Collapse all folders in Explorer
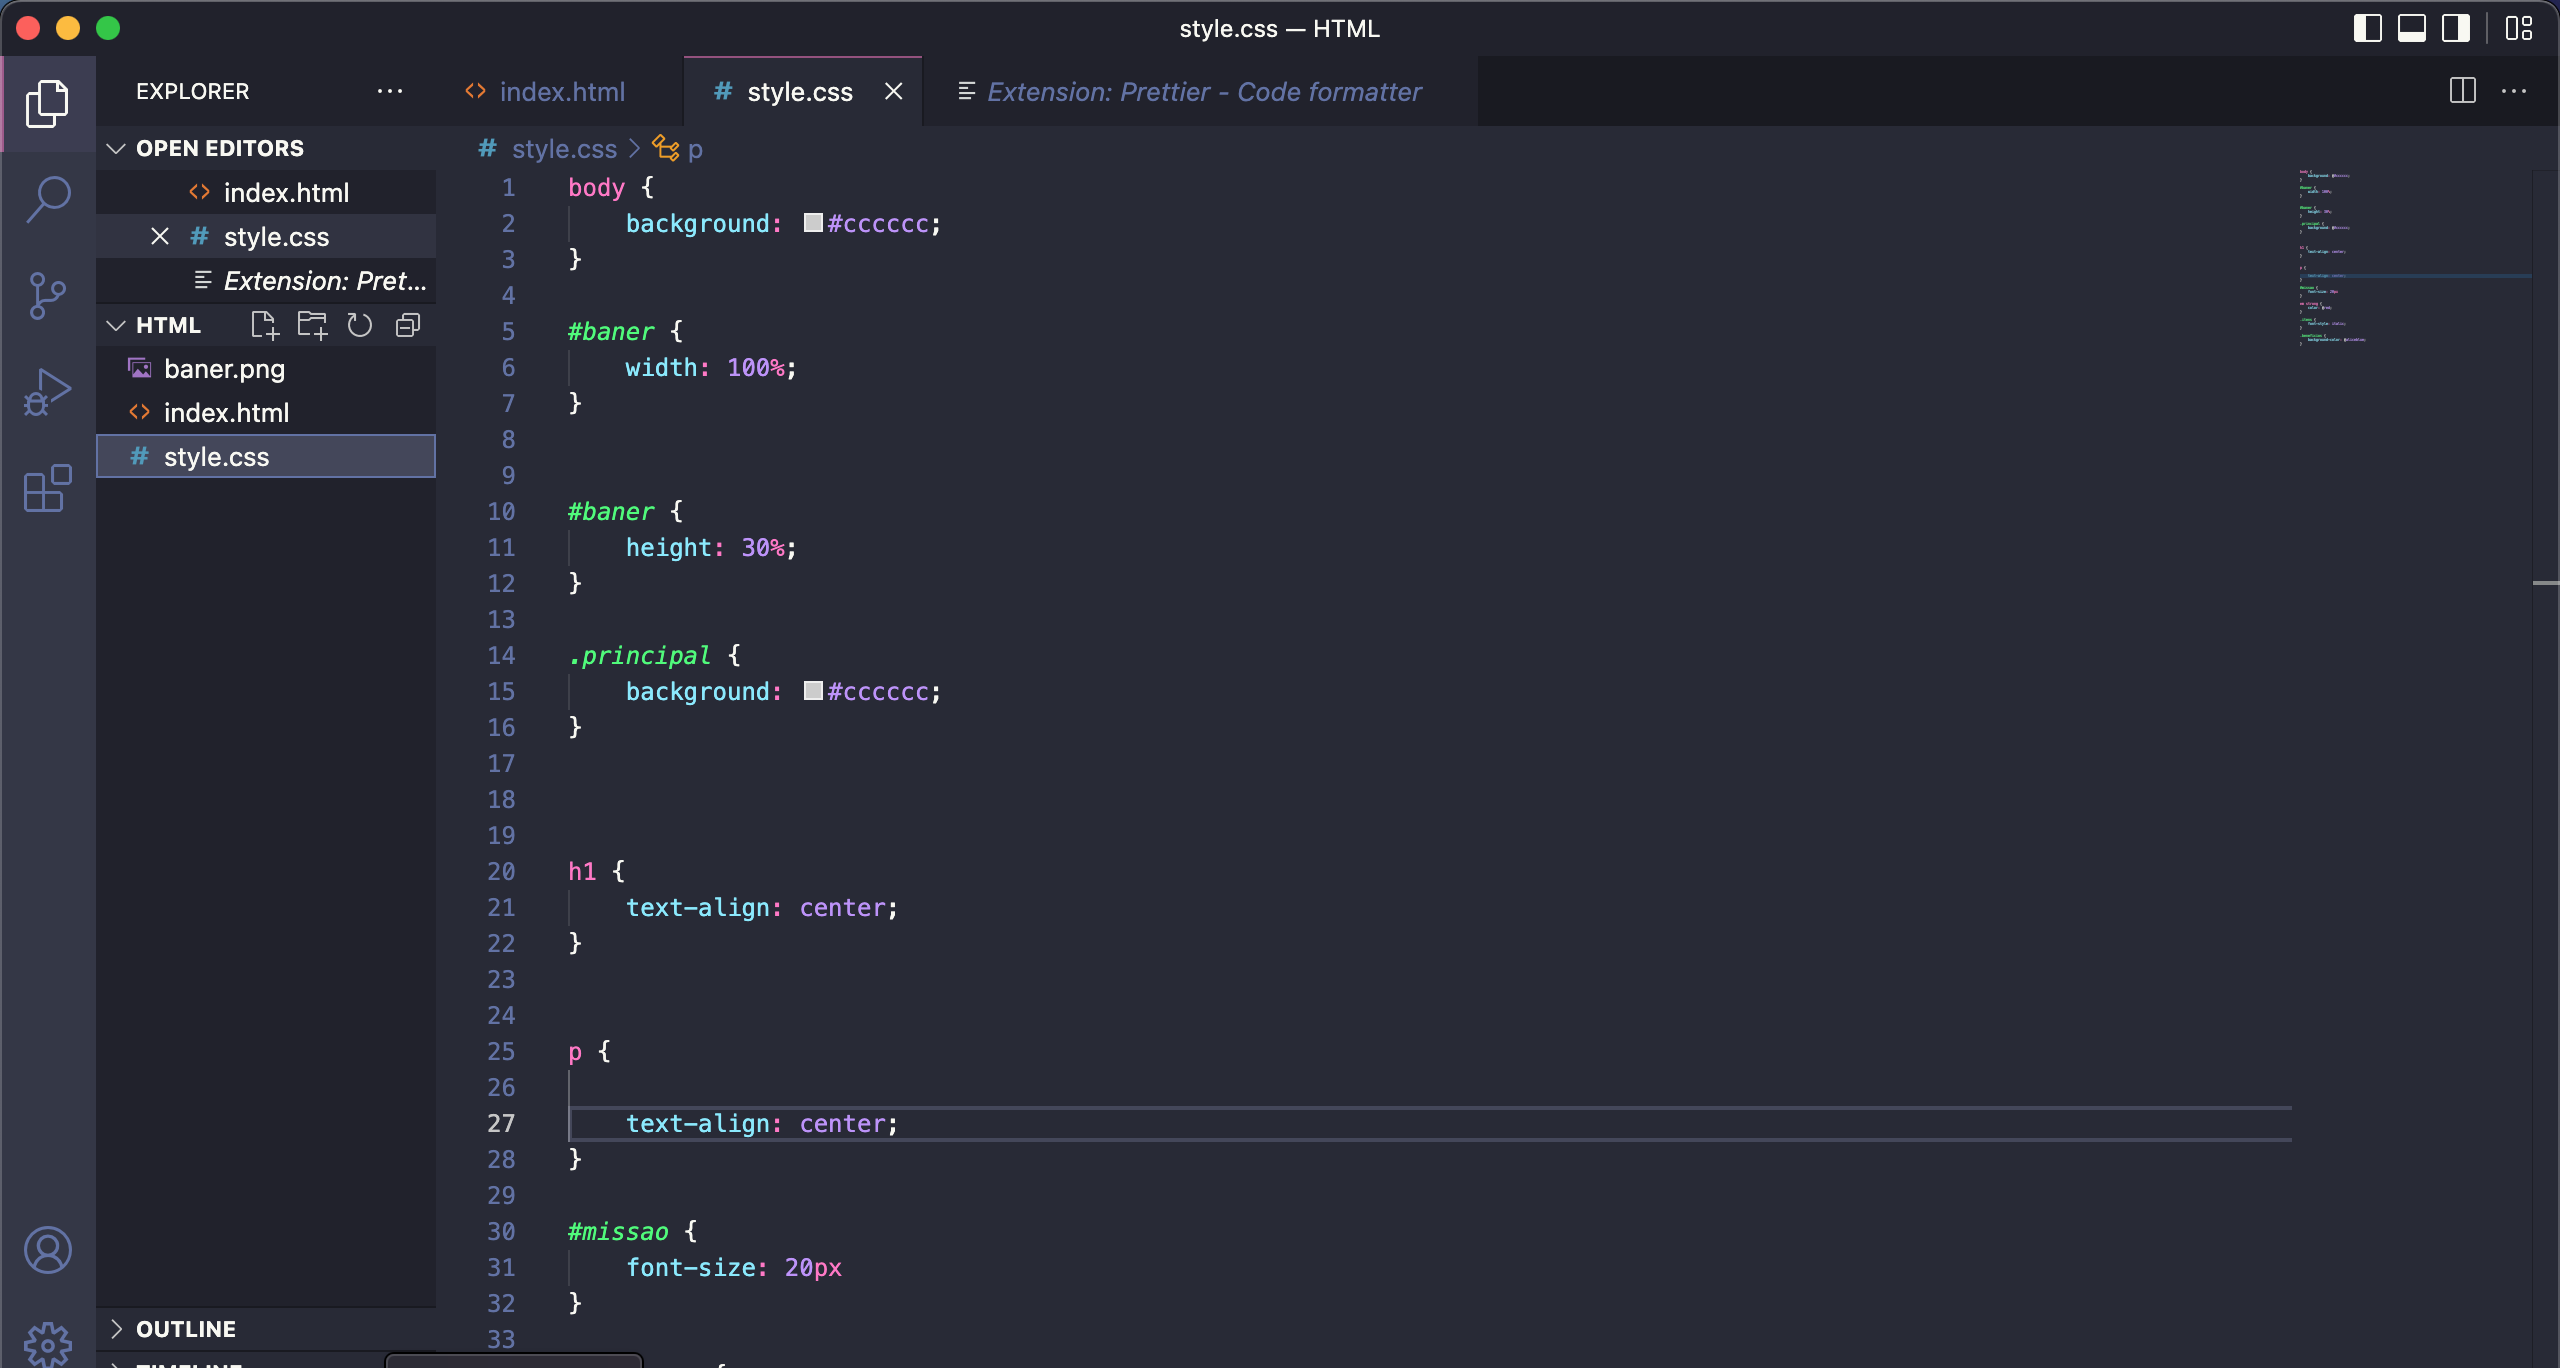The image size is (2560, 1368). tap(408, 325)
